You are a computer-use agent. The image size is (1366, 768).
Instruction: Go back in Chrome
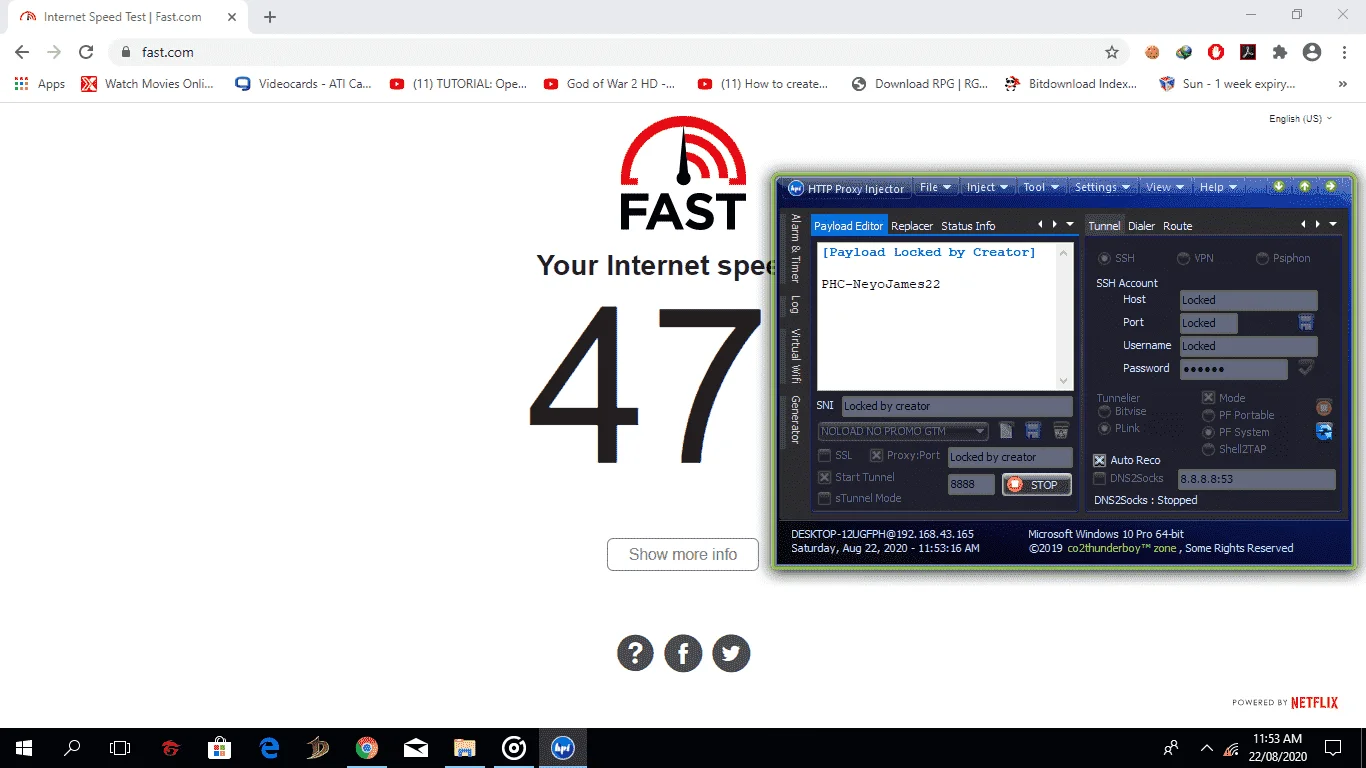coord(22,52)
